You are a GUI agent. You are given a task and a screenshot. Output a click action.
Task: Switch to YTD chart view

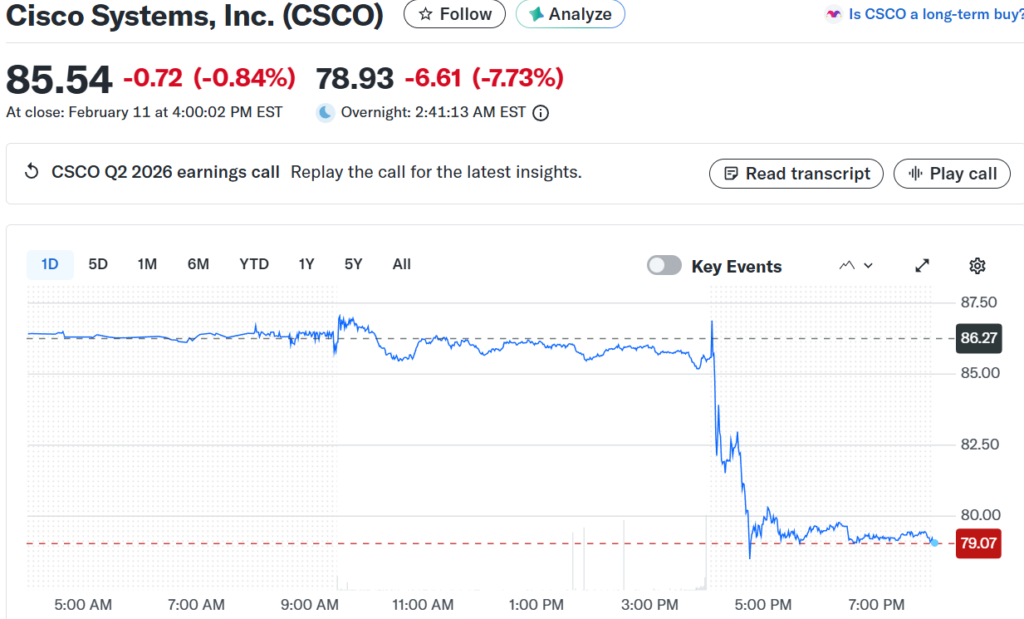pos(254,264)
